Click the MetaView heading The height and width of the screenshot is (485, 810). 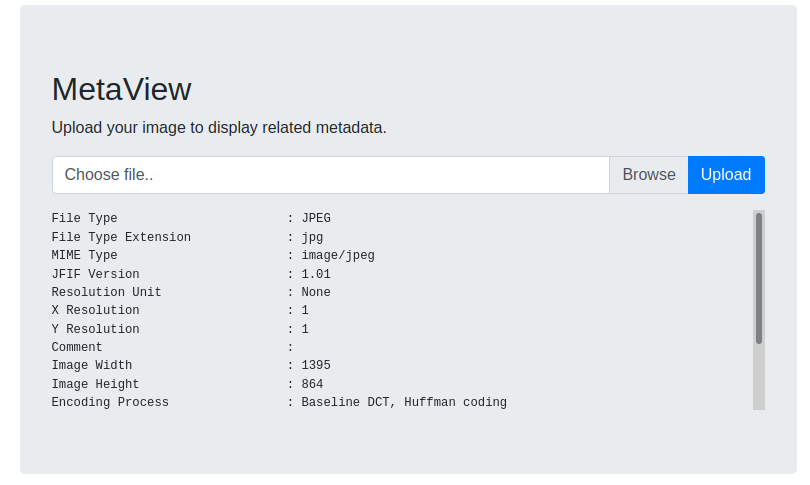121,89
